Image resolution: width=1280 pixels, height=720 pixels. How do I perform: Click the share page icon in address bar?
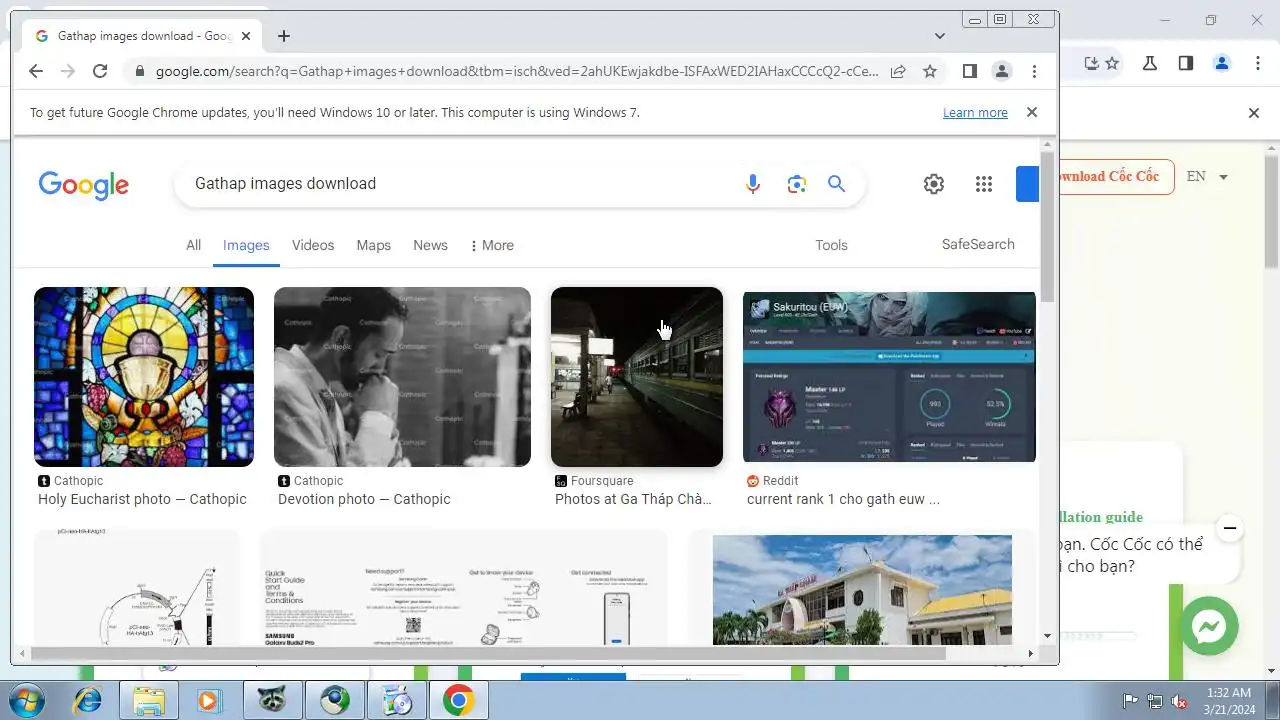898,71
